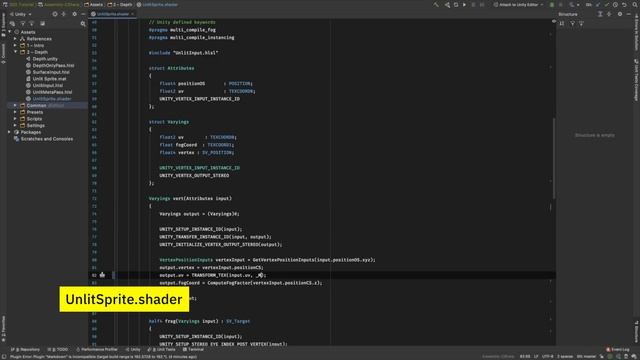The width and height of the screenshot is (640, 360).
Task: Click UnlitSprite.shader breadcrumb
Action: coord(157,5)
